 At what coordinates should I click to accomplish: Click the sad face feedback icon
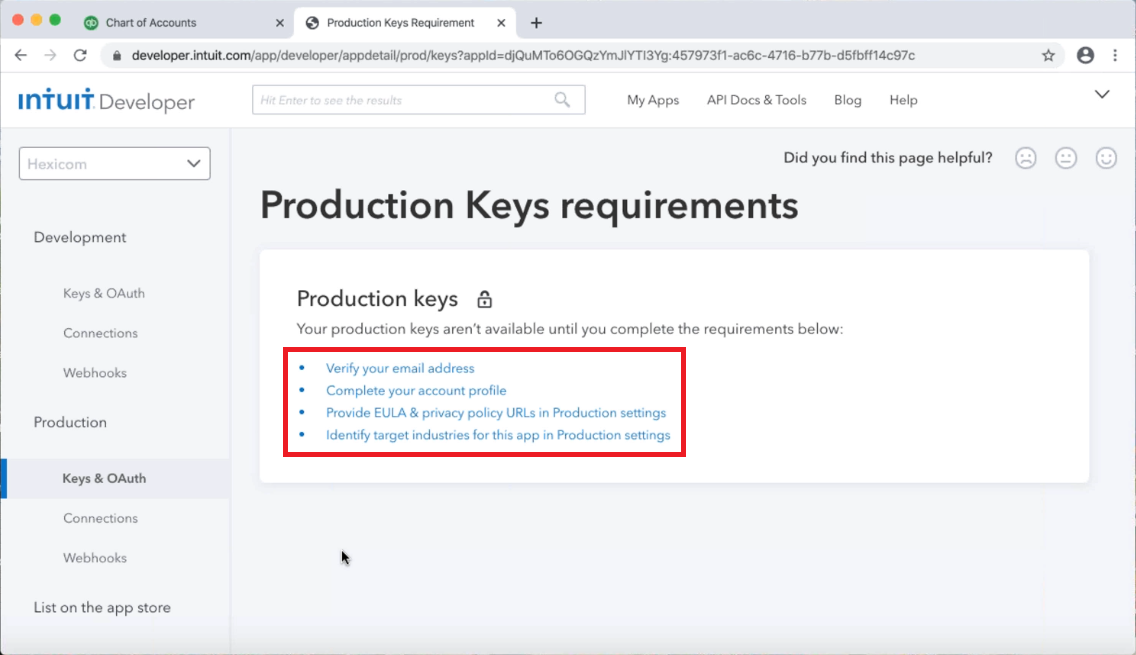pyautogui.click(x=1026, y=158)
